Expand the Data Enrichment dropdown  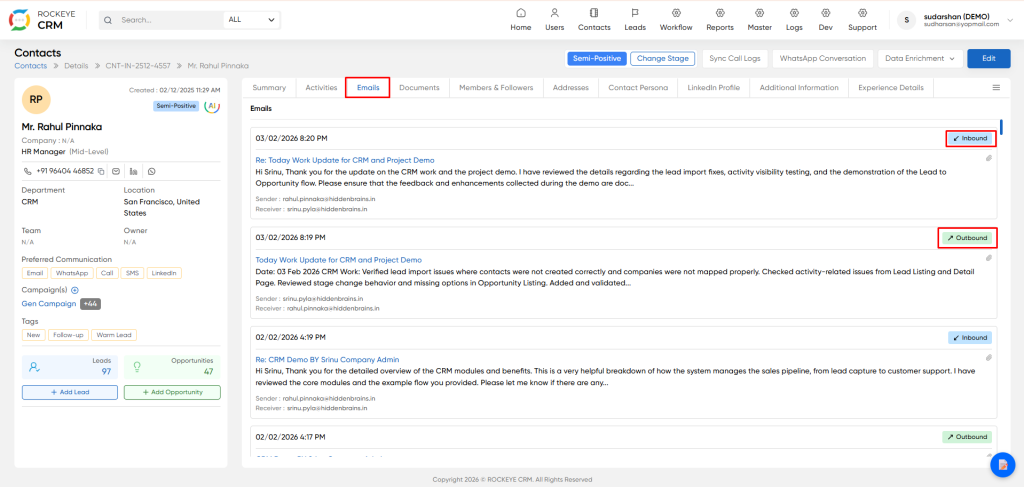point(920,58)
